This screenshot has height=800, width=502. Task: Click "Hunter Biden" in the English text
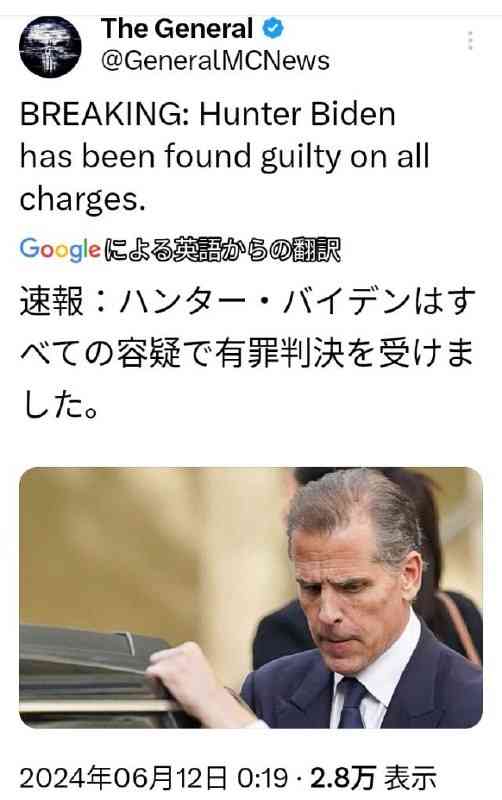[x=297, y=114]
